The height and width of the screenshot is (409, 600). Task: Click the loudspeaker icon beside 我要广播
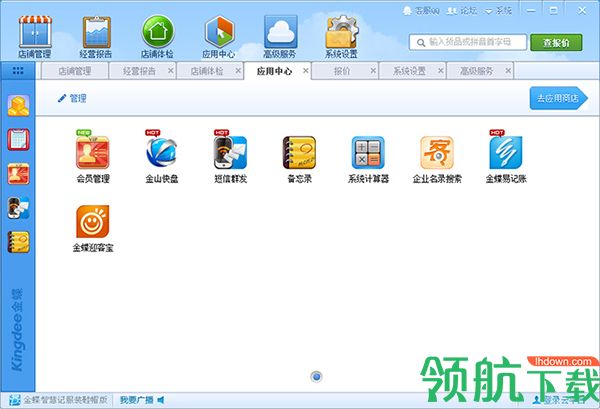click(161, 400)
